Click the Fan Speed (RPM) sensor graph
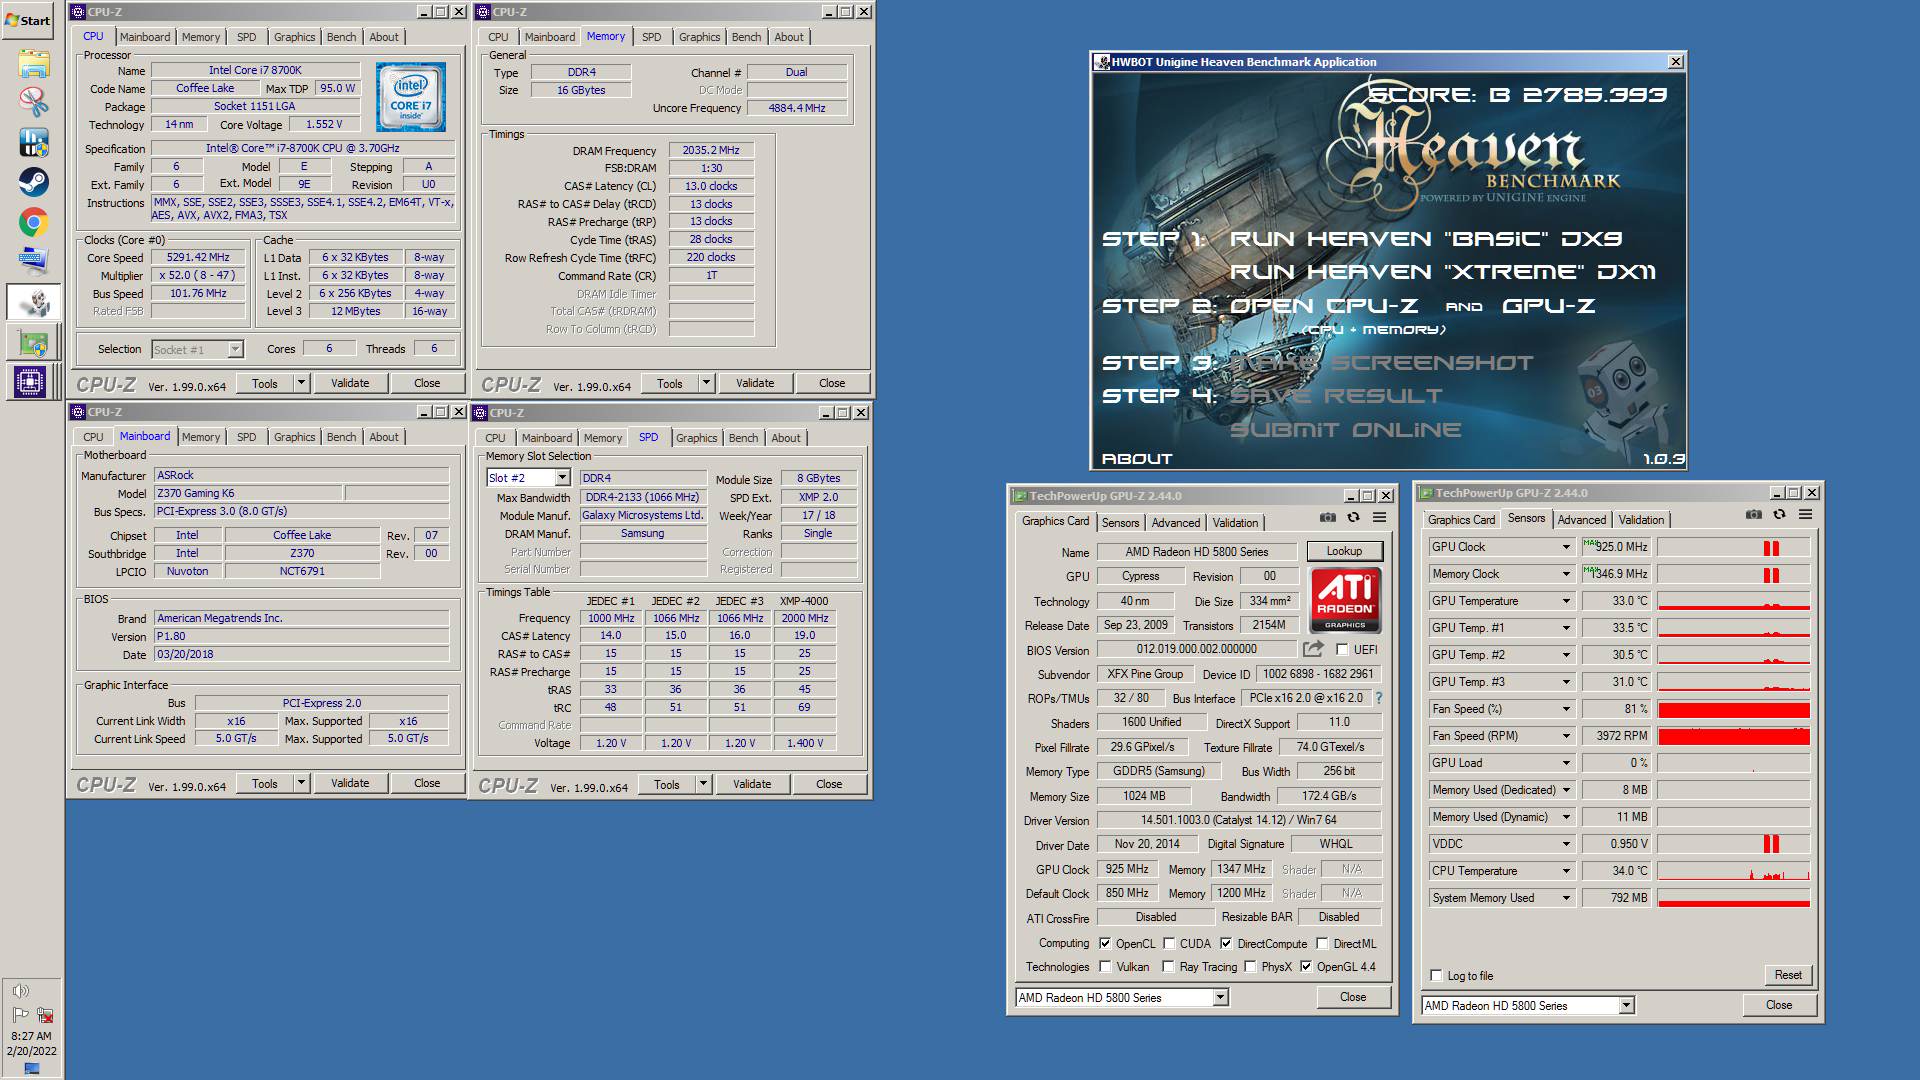Screen dimensions: 1920x1080 [1734, 736]
